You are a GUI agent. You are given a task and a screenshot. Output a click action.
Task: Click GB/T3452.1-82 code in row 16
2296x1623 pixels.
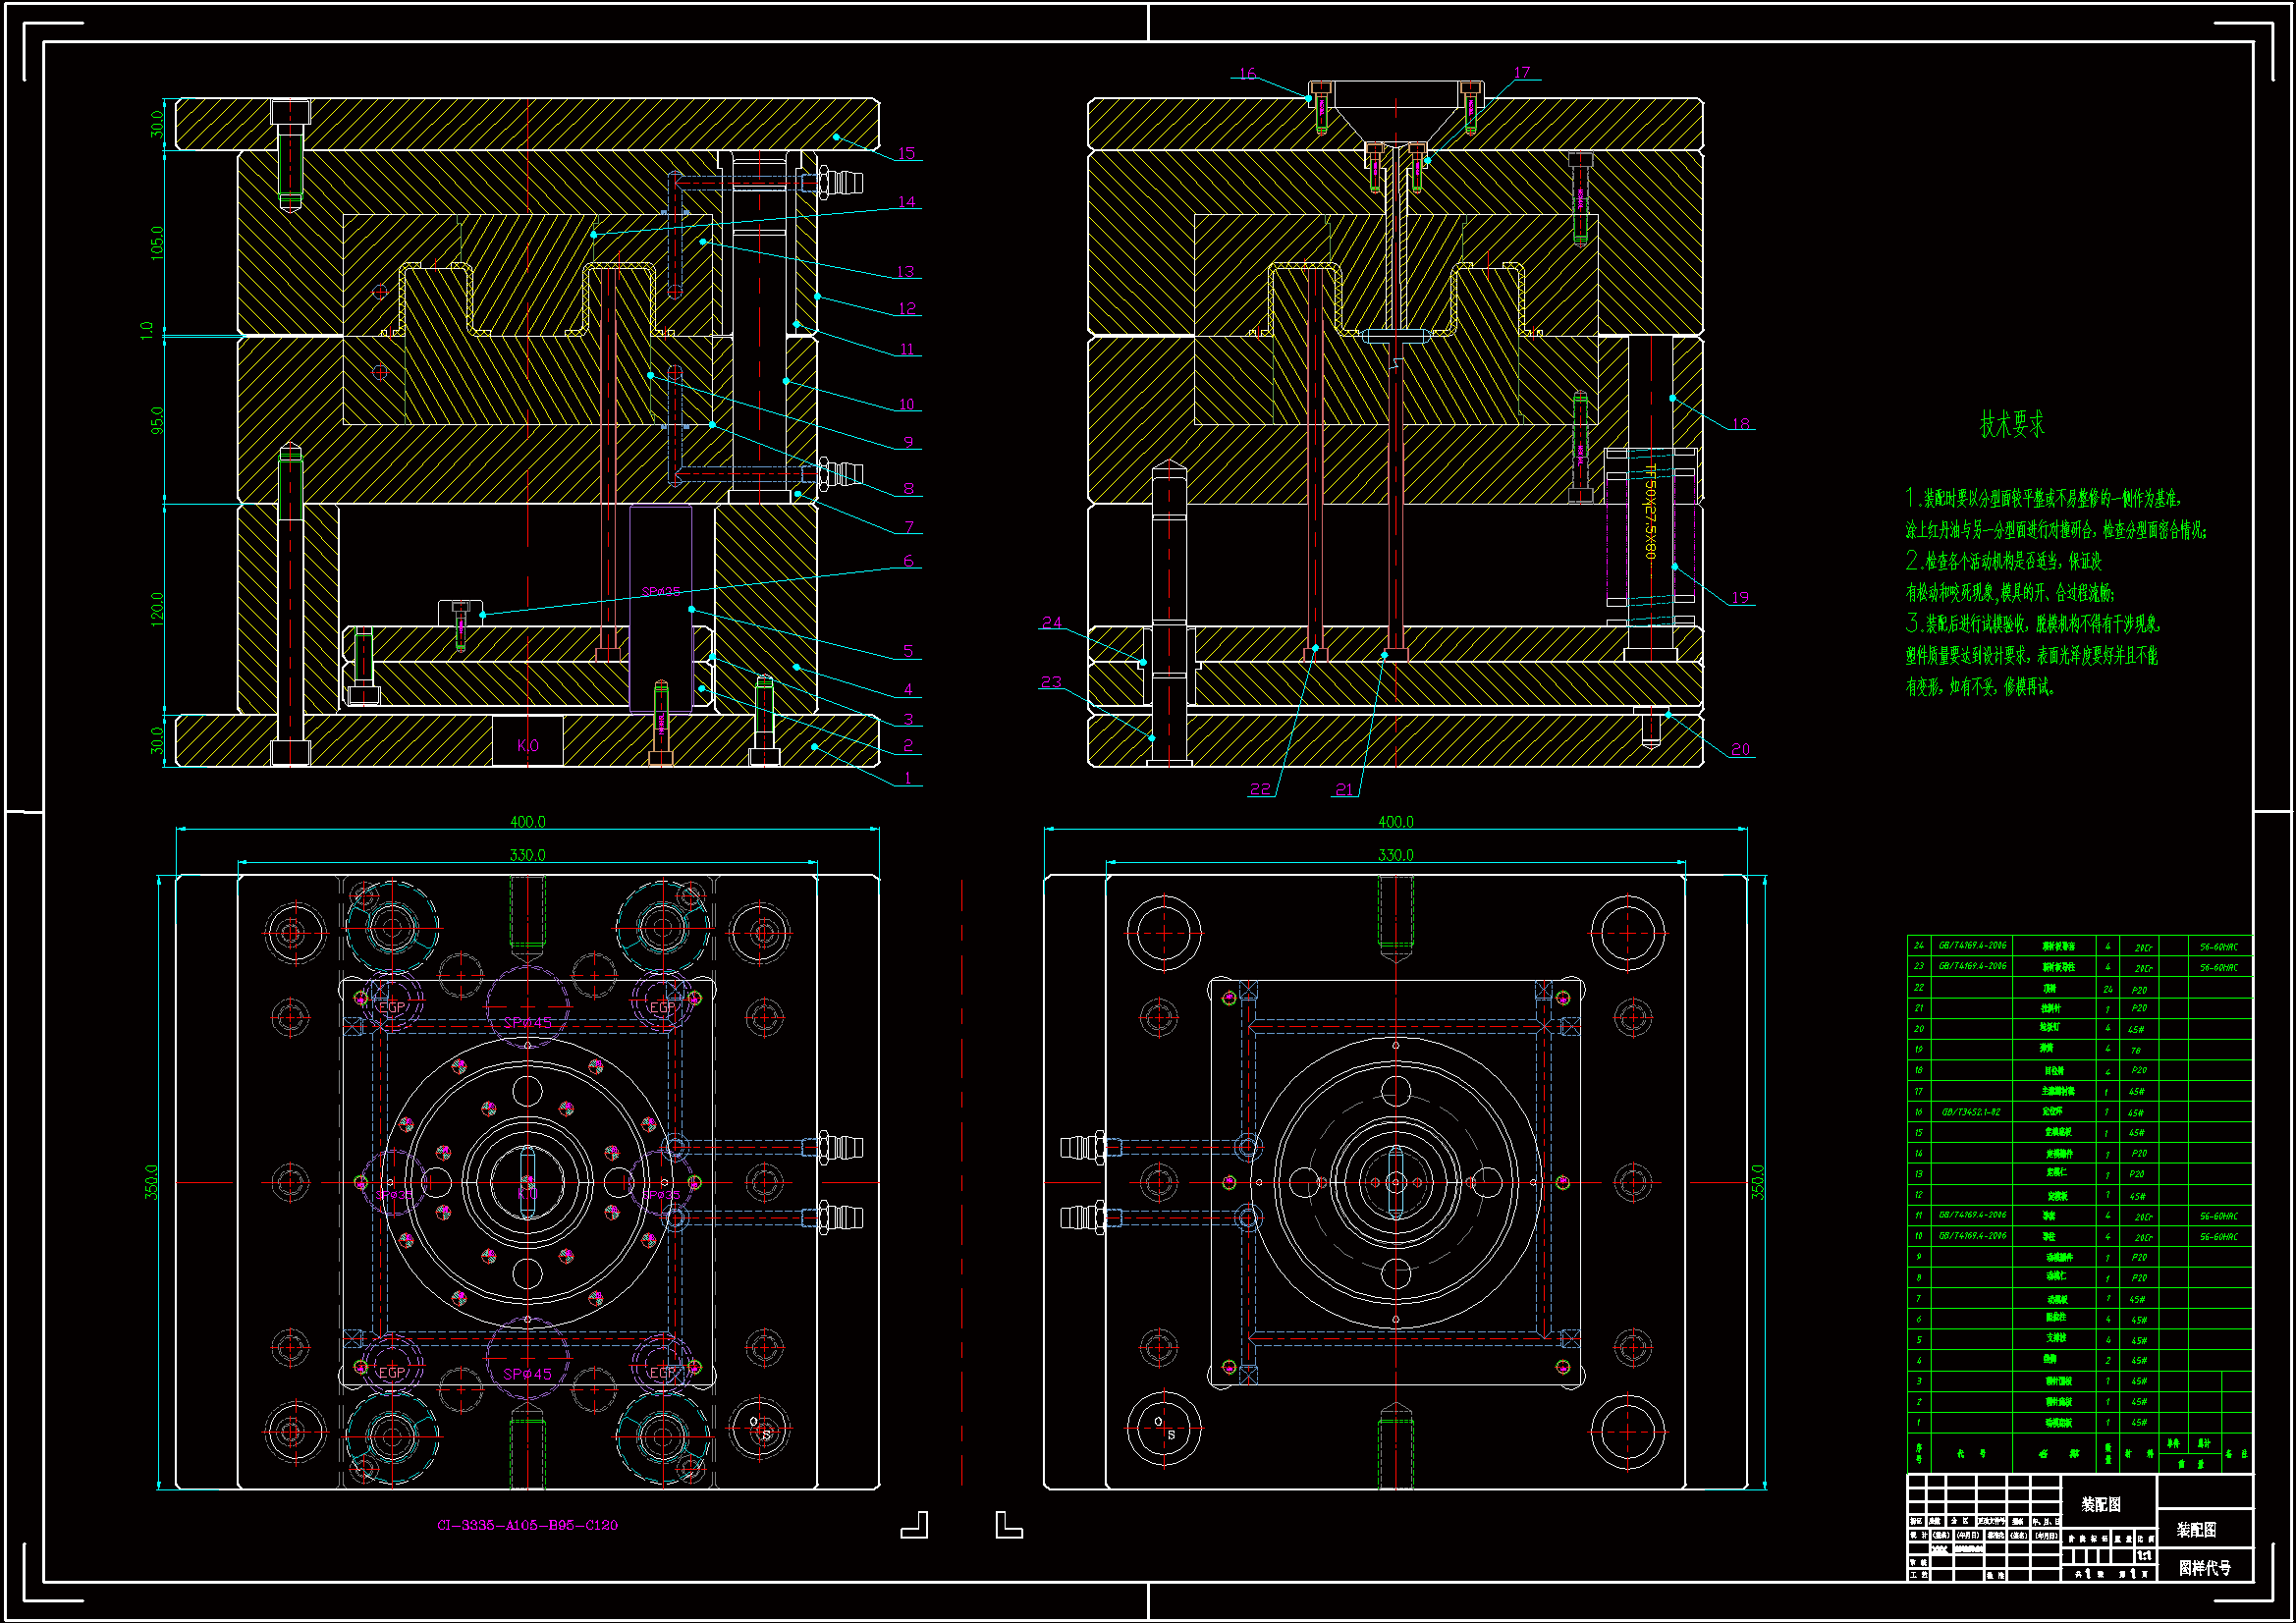point(1970,1111)
